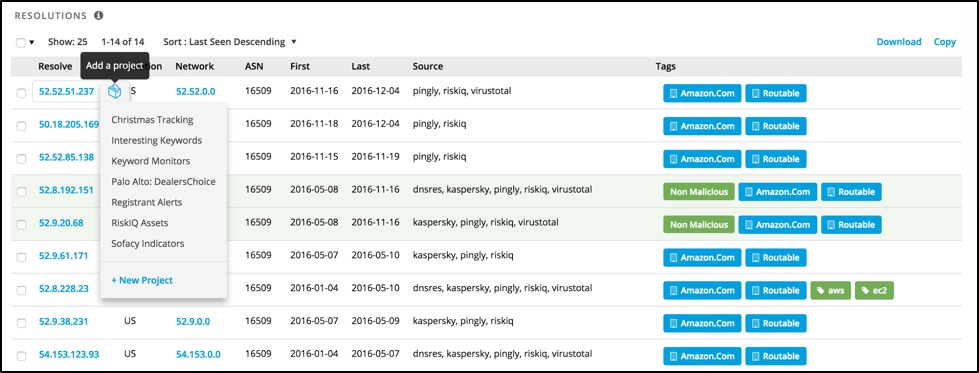Image resolution: width=979 pixels, height=373 pixels.
Task: Click the First column header
Action: coord(300,66)
